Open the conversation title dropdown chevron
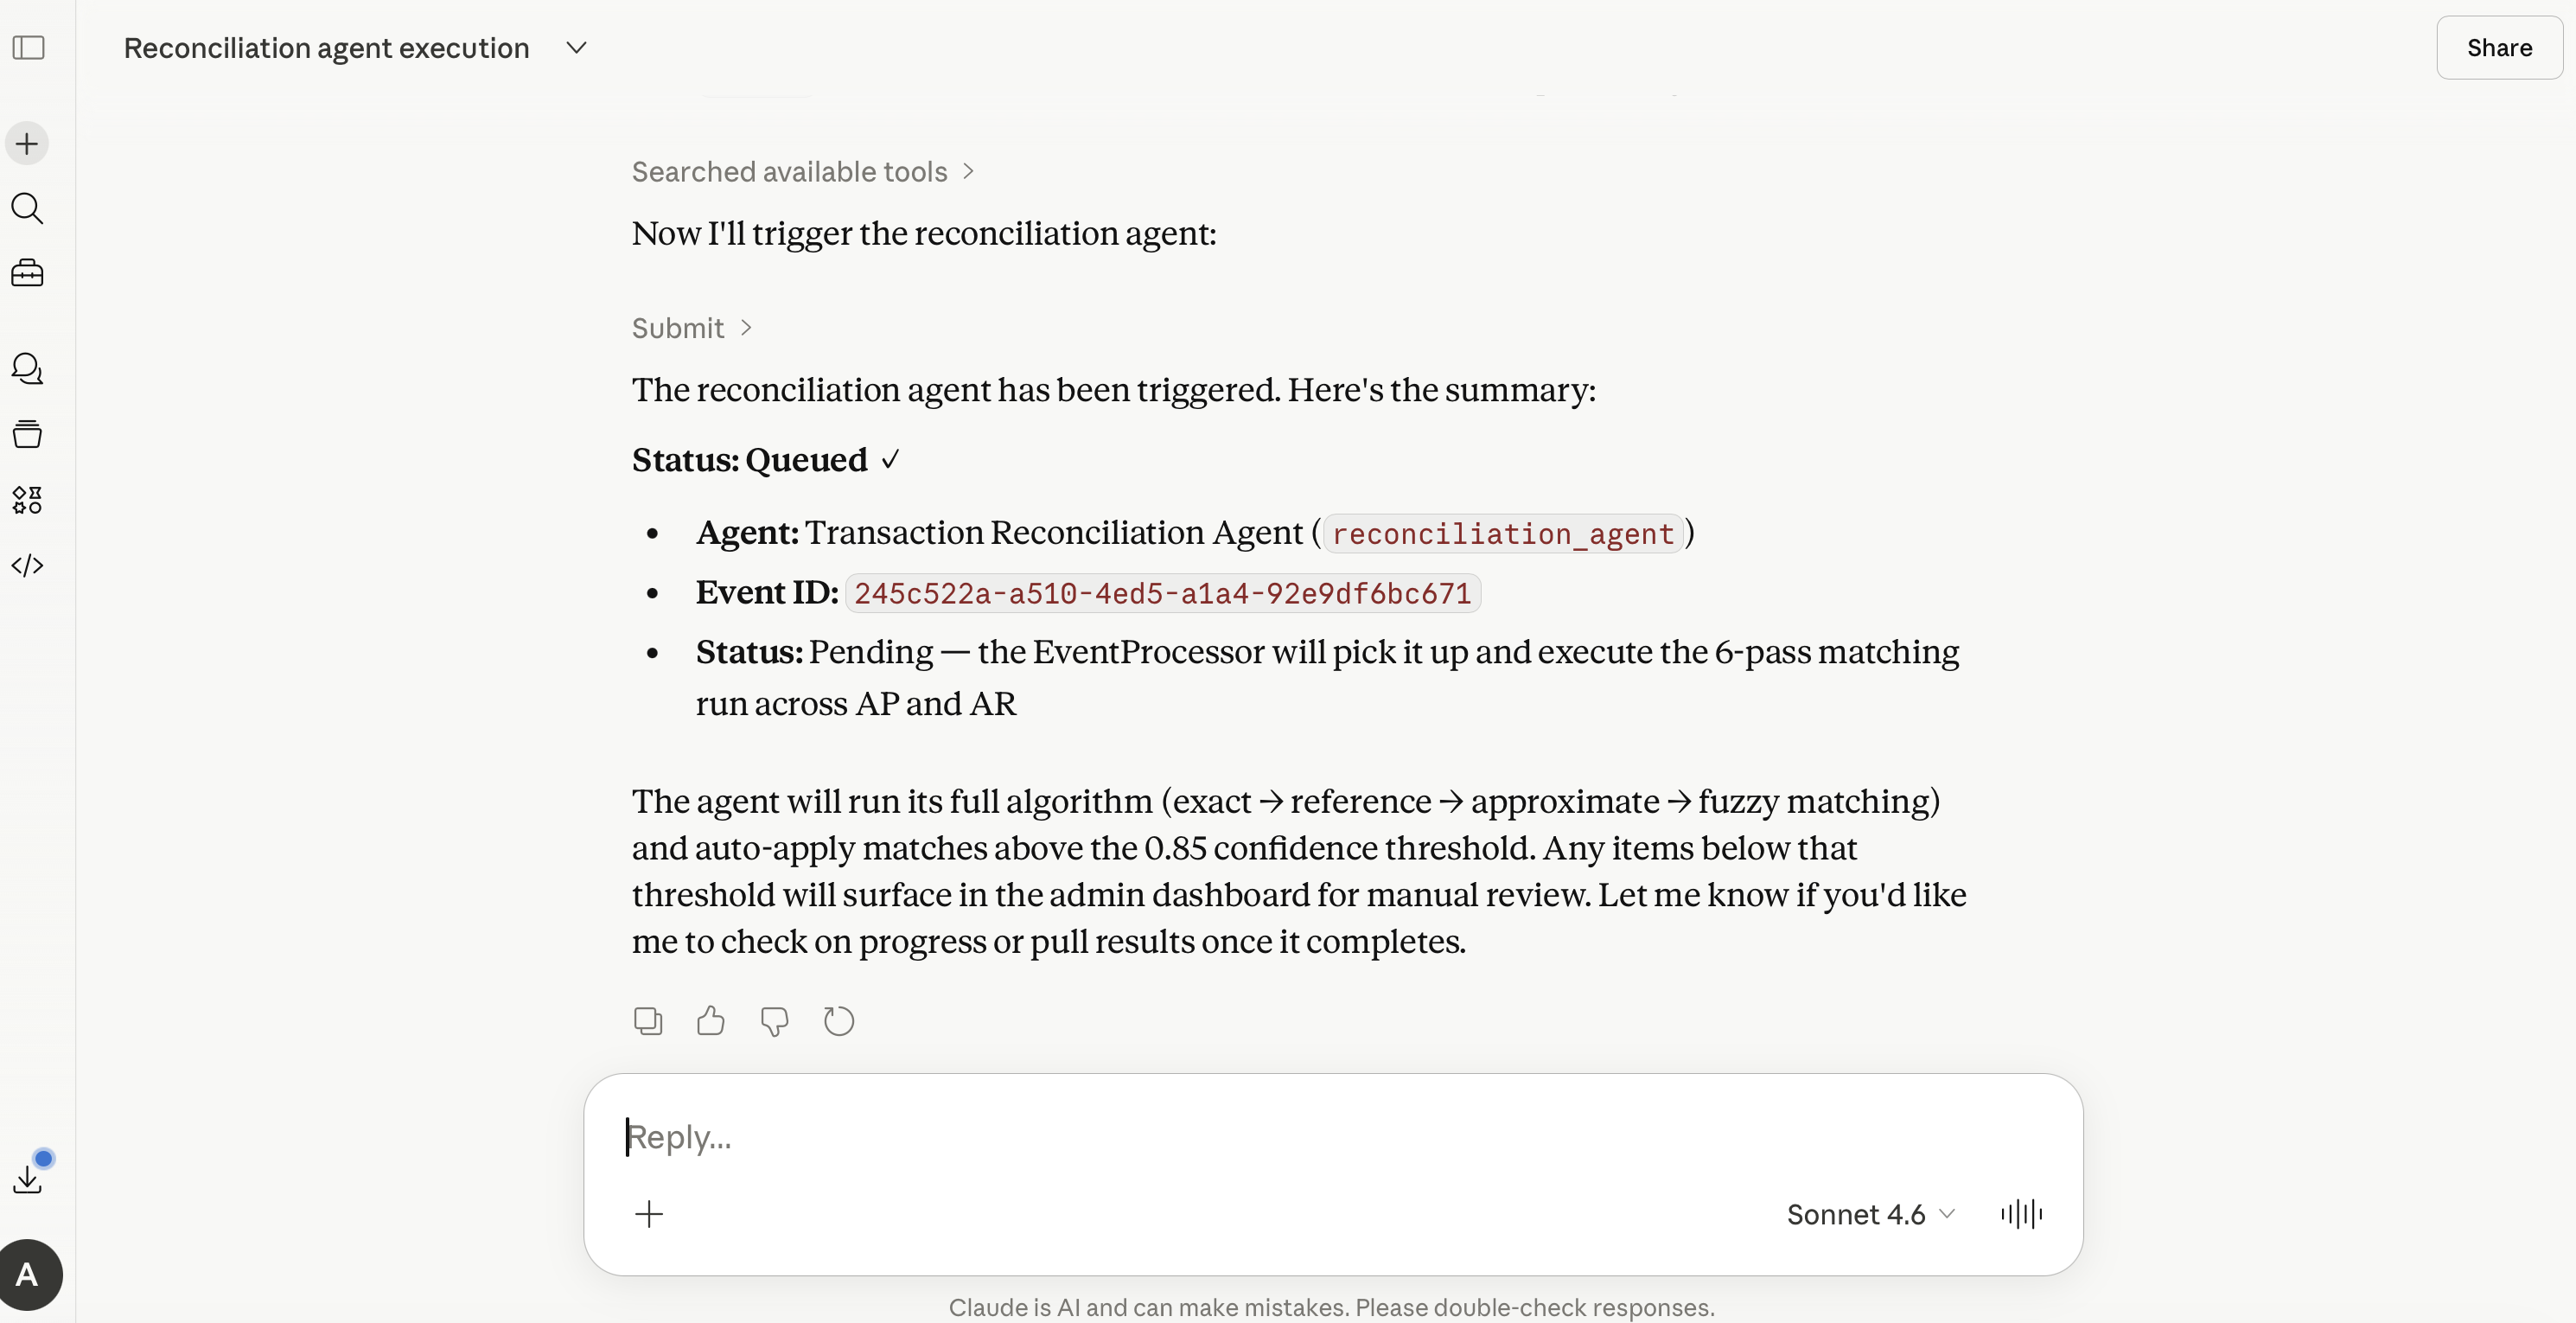2576x1323 pixels. point(576,48)
